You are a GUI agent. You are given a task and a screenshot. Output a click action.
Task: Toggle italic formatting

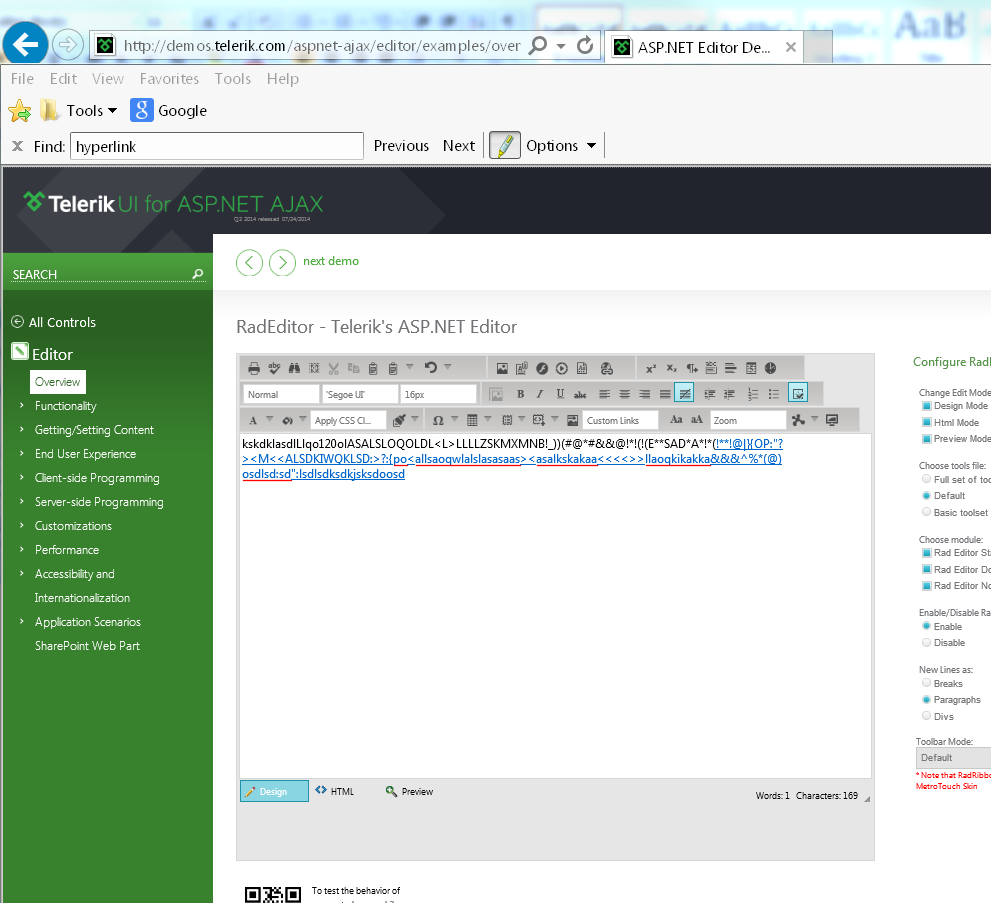pyautogui.click(x=540, y=394)
